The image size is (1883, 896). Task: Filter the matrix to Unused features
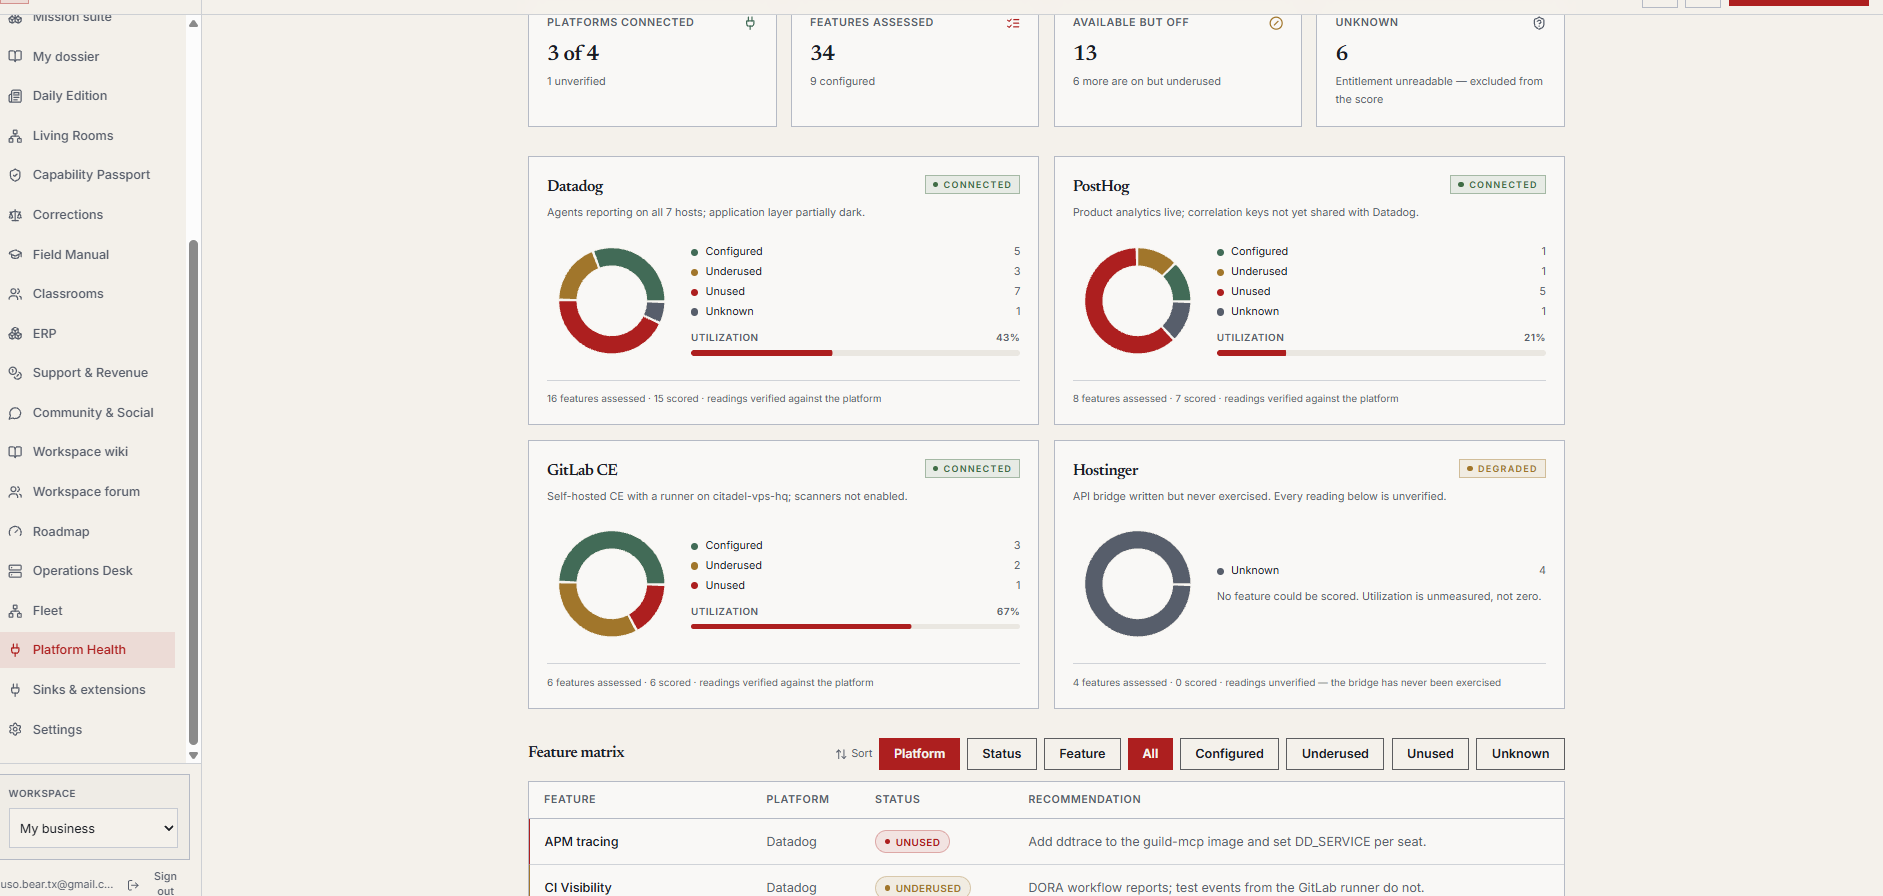[1430, 754]
